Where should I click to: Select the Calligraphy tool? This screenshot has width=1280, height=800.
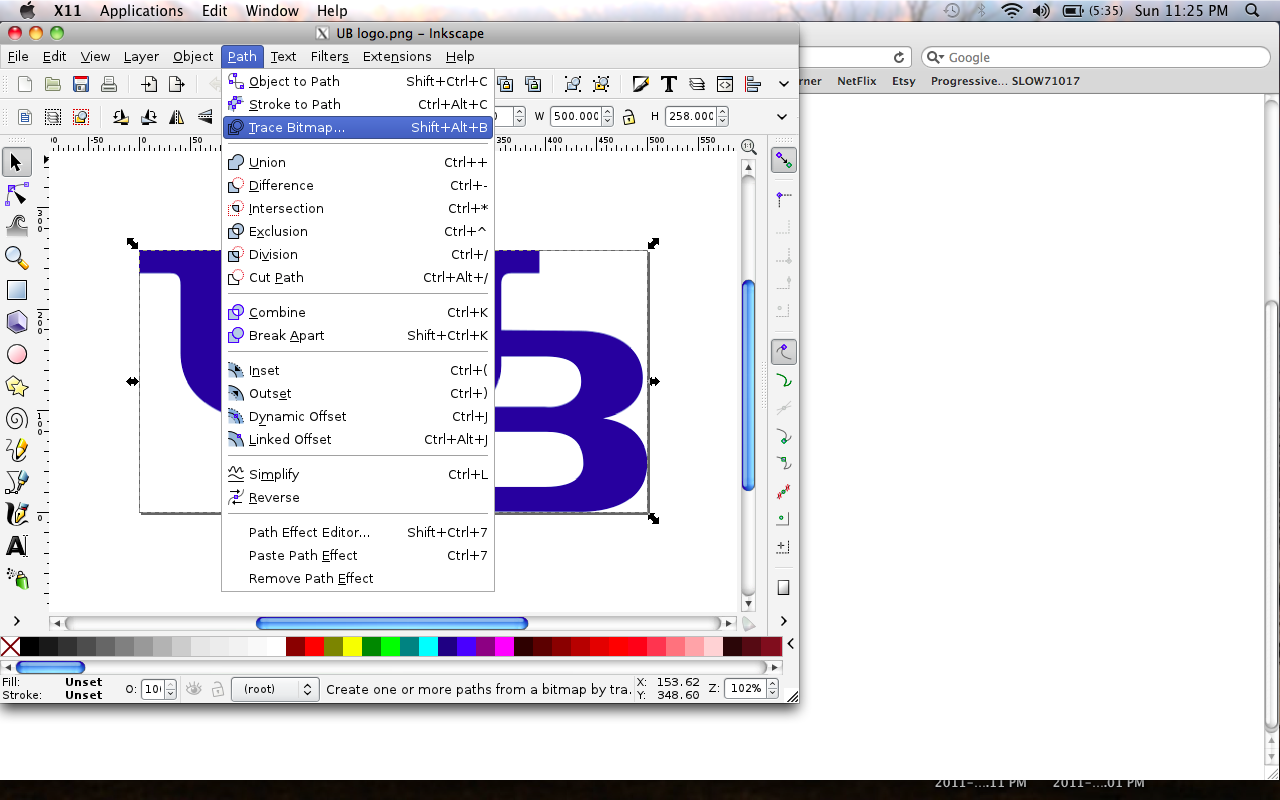(17, 514)
